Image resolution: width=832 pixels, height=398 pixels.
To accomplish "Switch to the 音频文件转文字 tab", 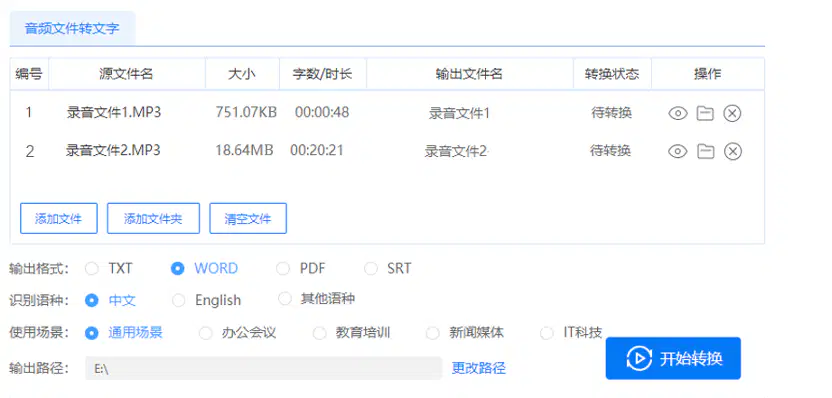I will pyautogui.click(x=72, y=29).
